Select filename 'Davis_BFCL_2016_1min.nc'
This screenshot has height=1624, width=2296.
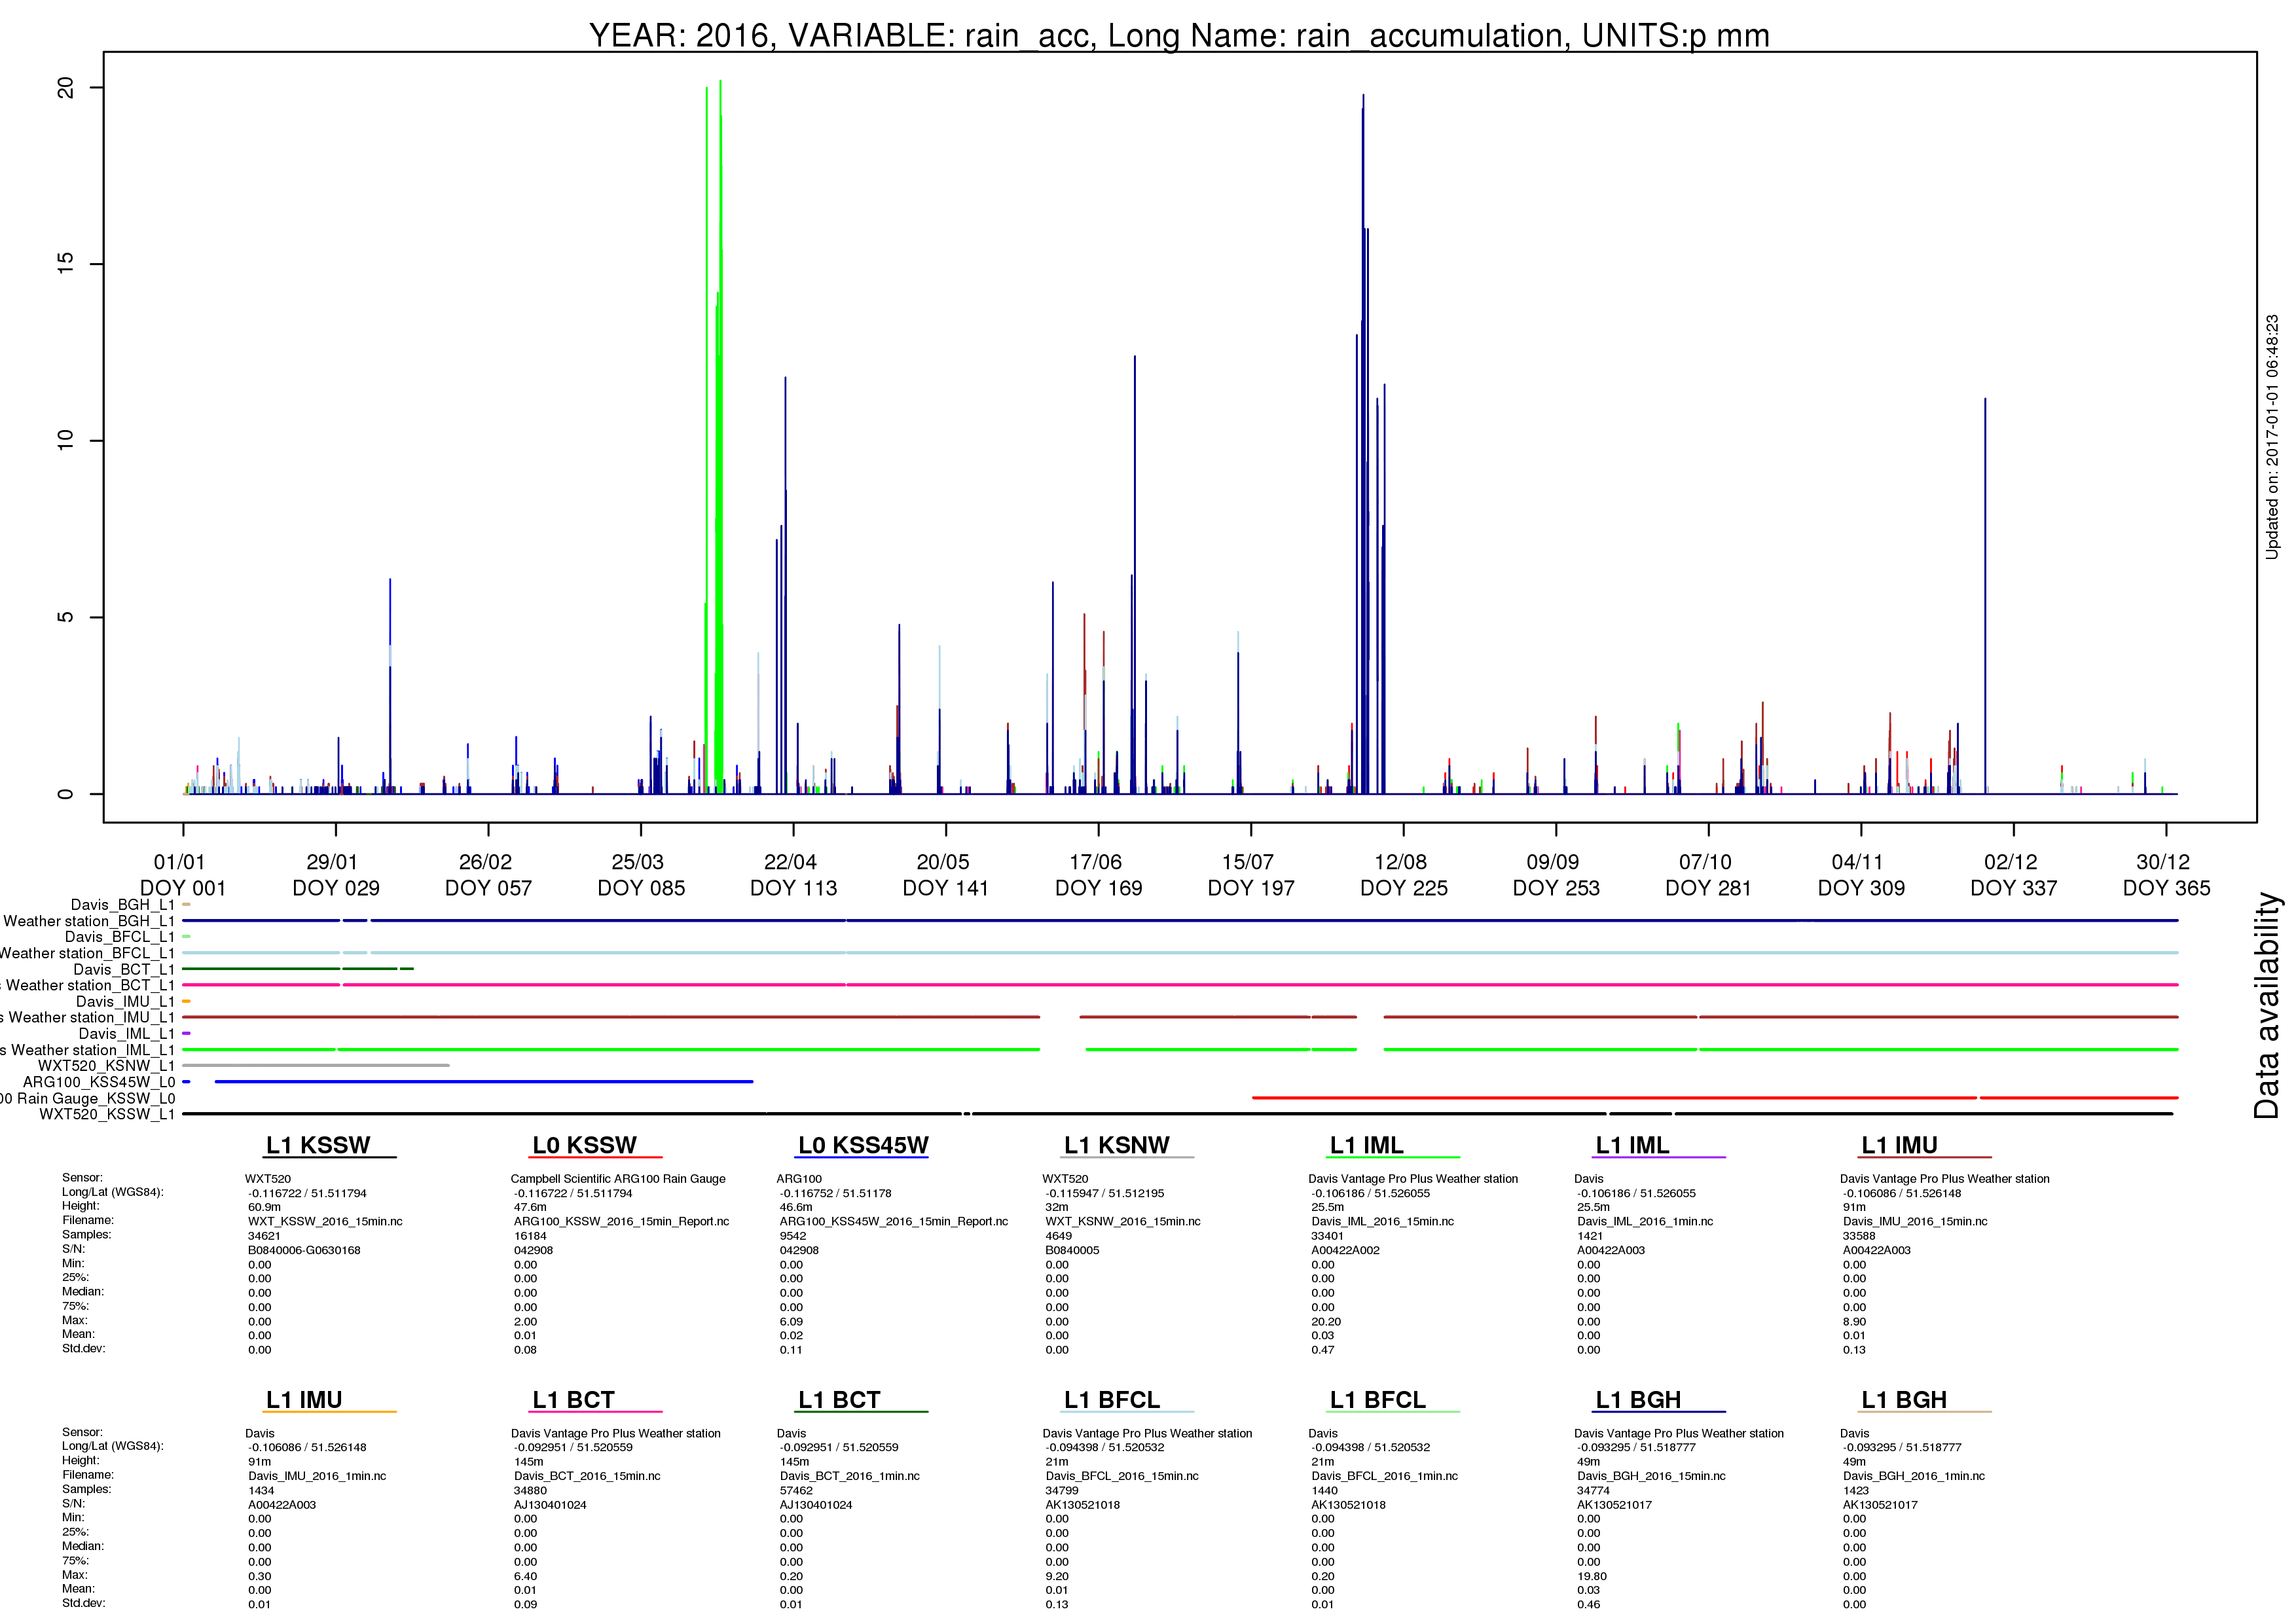point(1385,1477)
